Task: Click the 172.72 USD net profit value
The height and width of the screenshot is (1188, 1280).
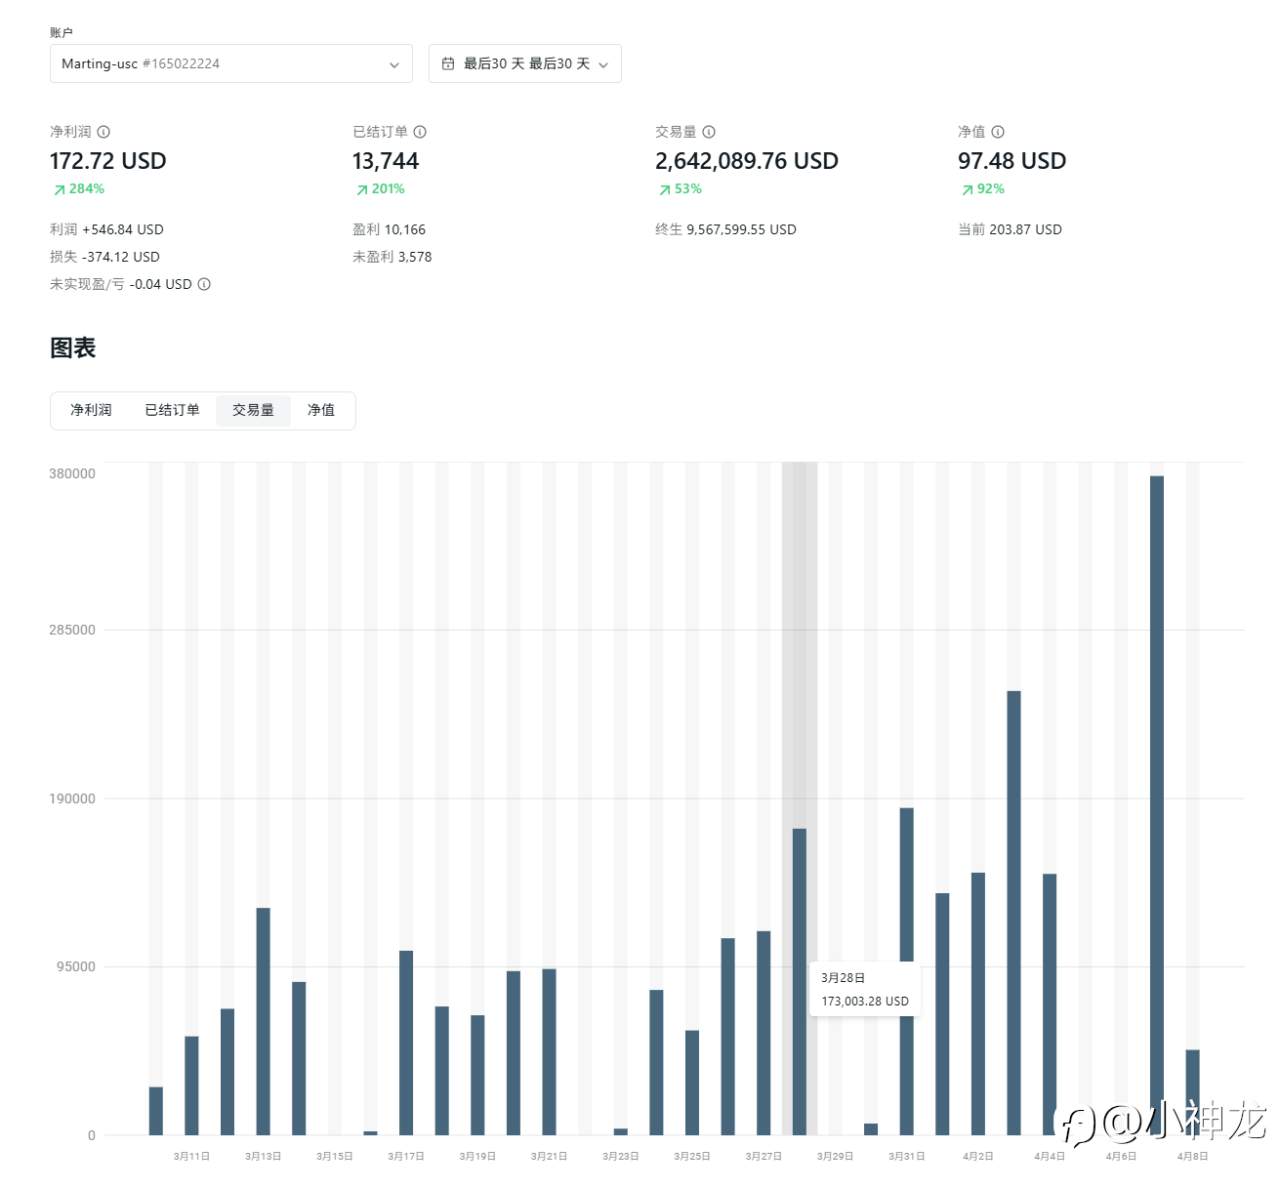Action: coord(108,161)
